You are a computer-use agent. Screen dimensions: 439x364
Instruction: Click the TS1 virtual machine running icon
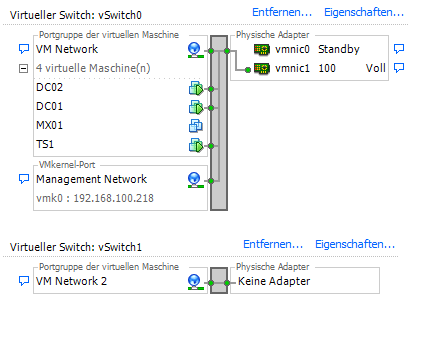196,145
